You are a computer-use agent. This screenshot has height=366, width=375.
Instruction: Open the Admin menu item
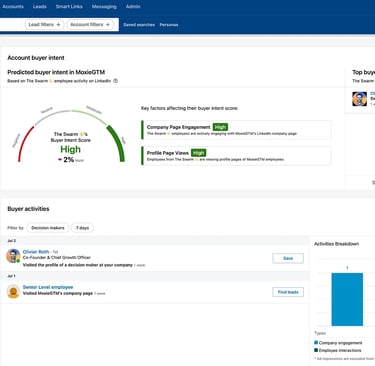click(x=133, y=6)
